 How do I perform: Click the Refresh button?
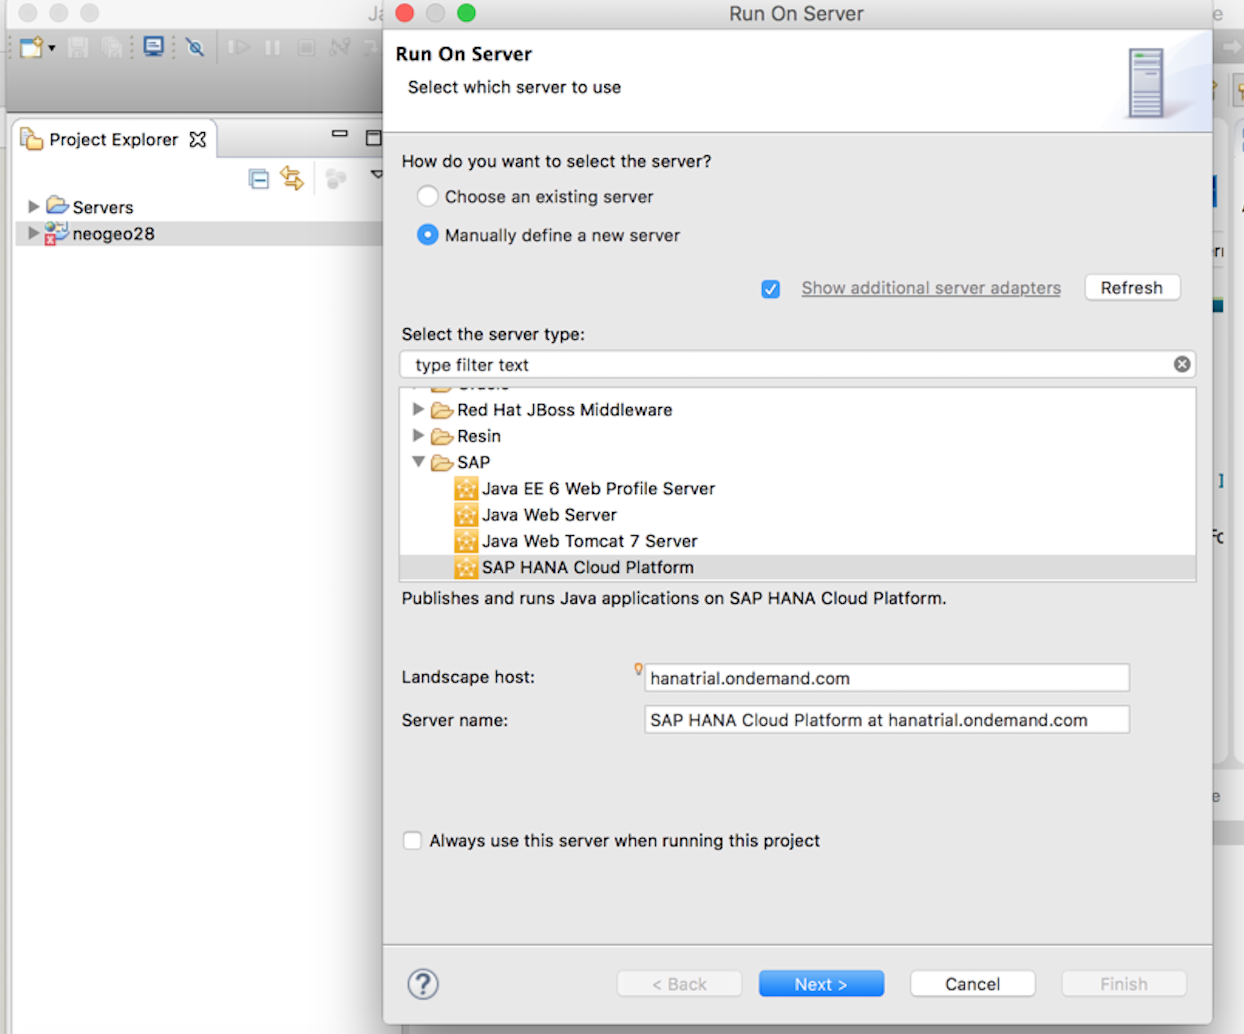click(x=1132, y=288)
